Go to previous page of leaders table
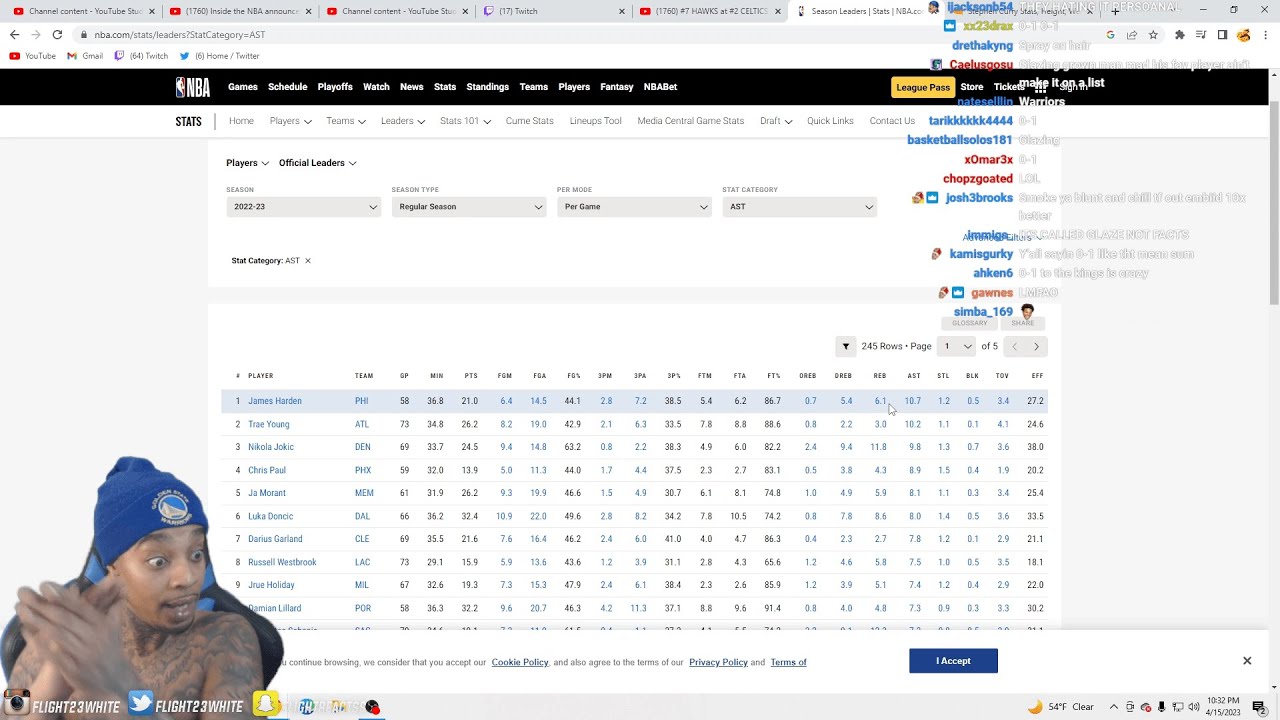This screenshot has width=1280, height=720. tap(1014, 346)
